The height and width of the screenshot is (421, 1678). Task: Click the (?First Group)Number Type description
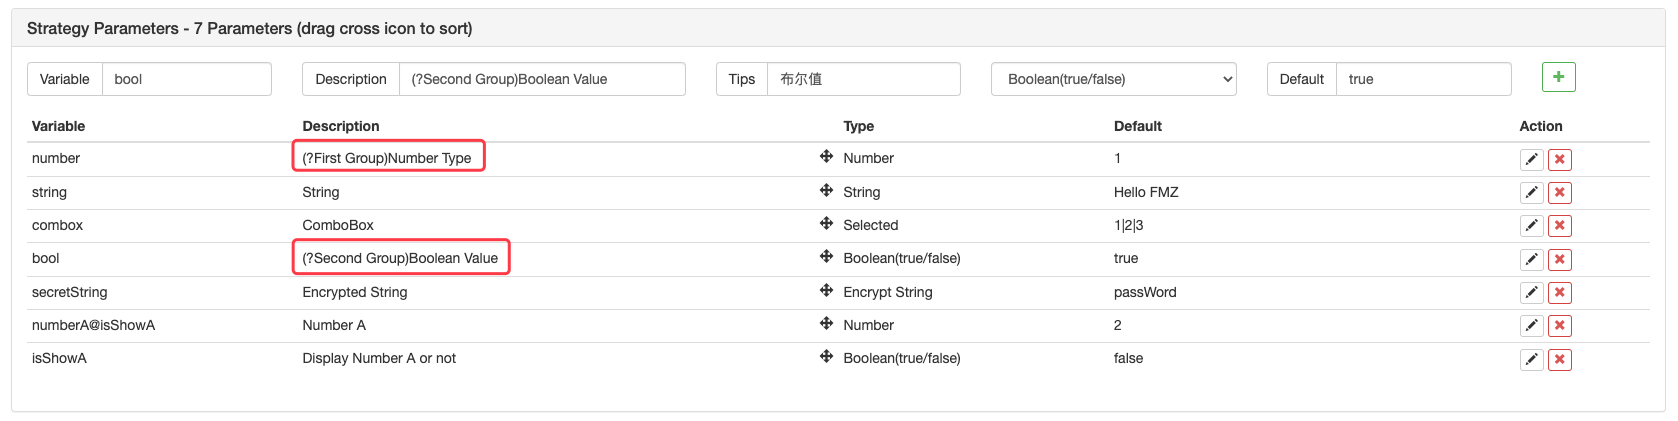(387, 158)
